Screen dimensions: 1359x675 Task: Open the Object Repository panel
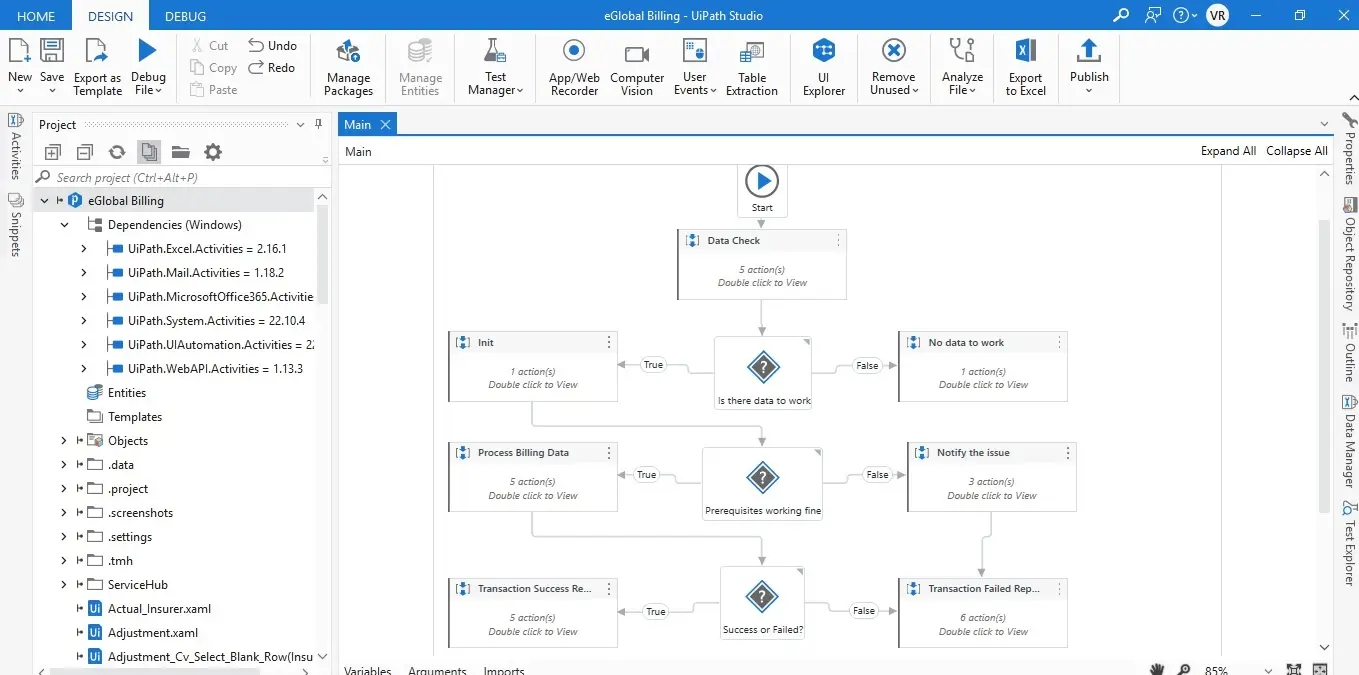tap(1349, 254)
